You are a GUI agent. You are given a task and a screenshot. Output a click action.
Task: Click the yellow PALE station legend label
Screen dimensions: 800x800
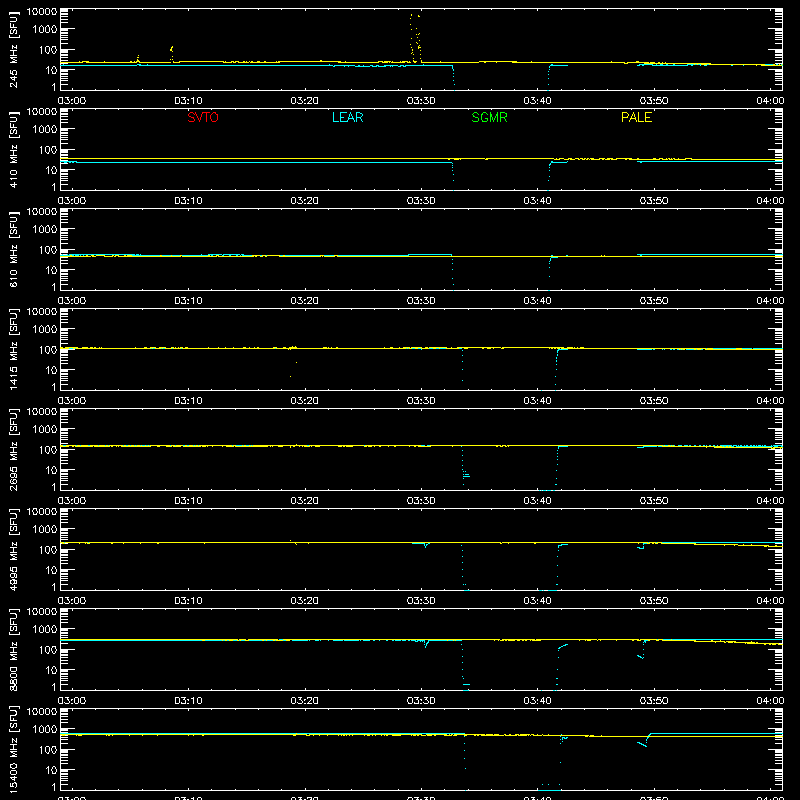[636, 117]
